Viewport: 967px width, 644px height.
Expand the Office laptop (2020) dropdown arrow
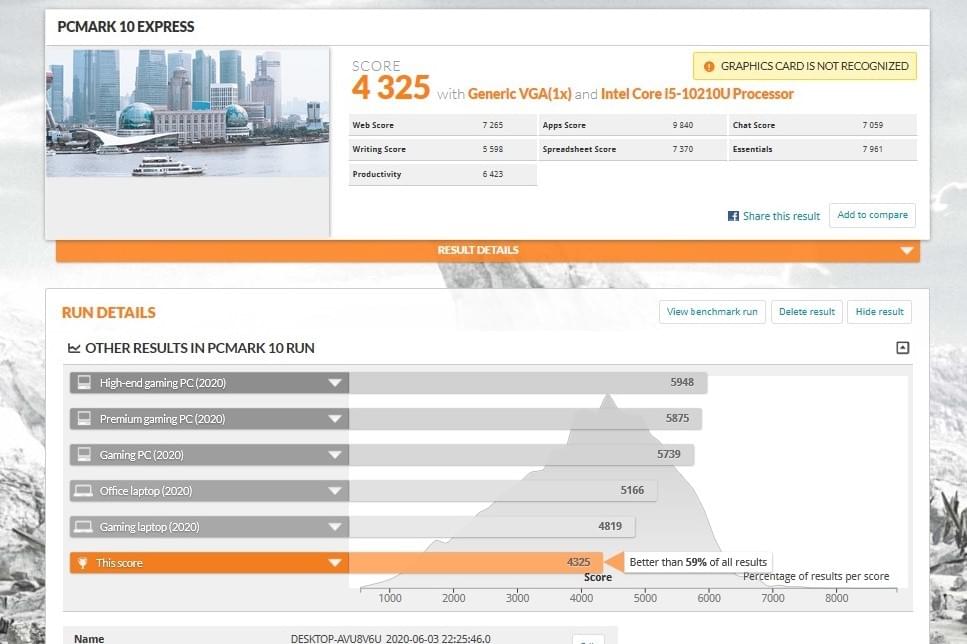pos(334,491)
